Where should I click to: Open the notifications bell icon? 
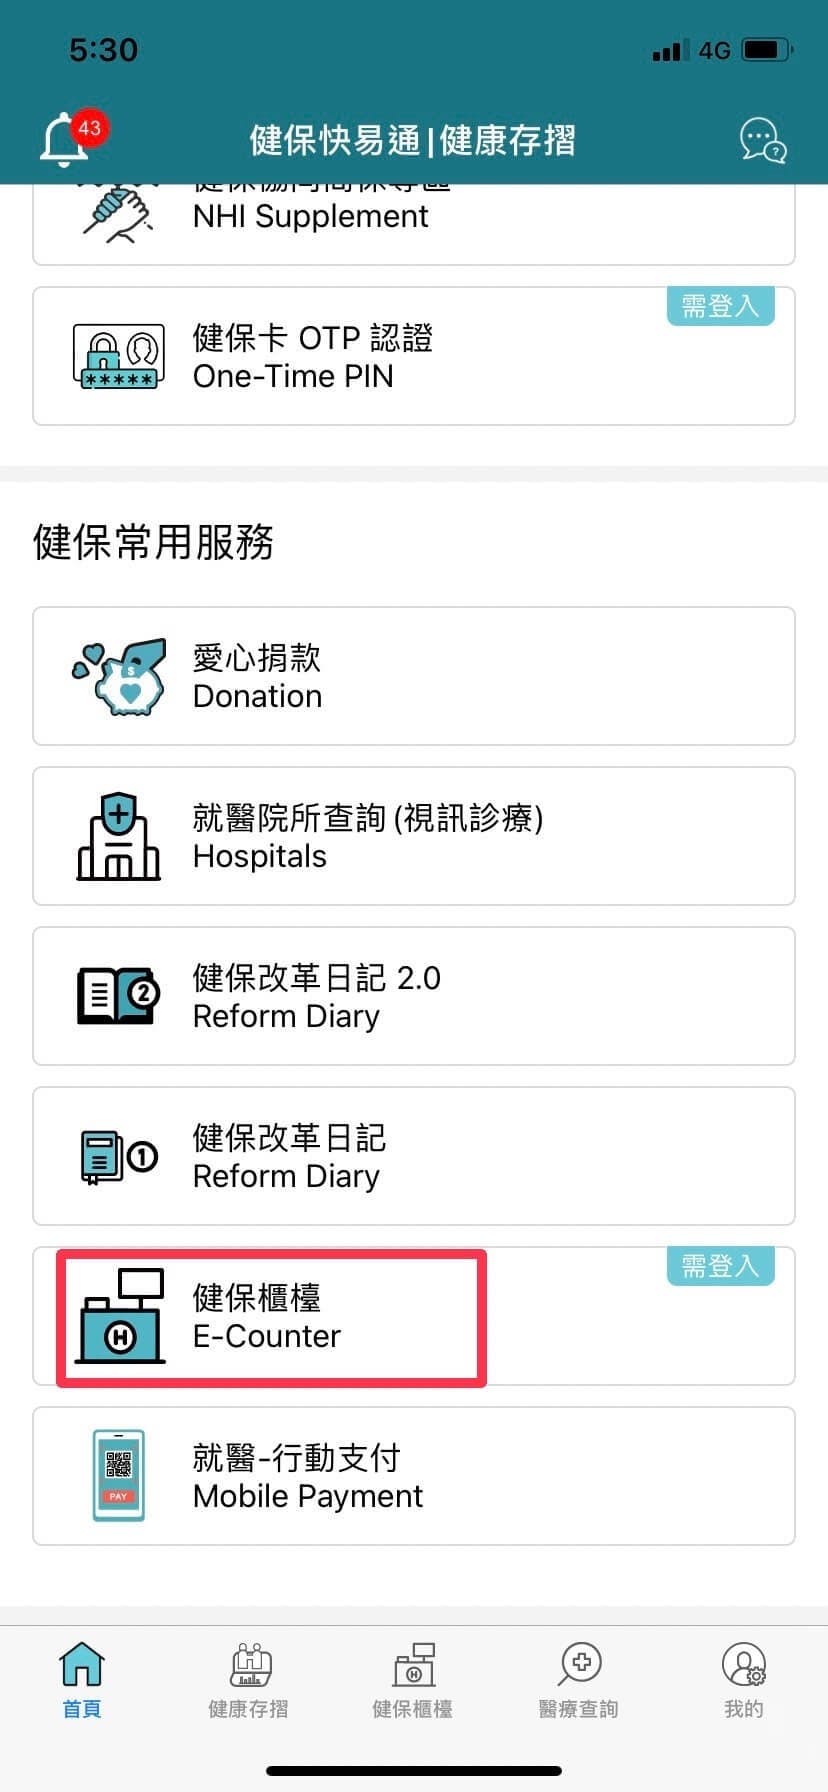pos(63,141)
